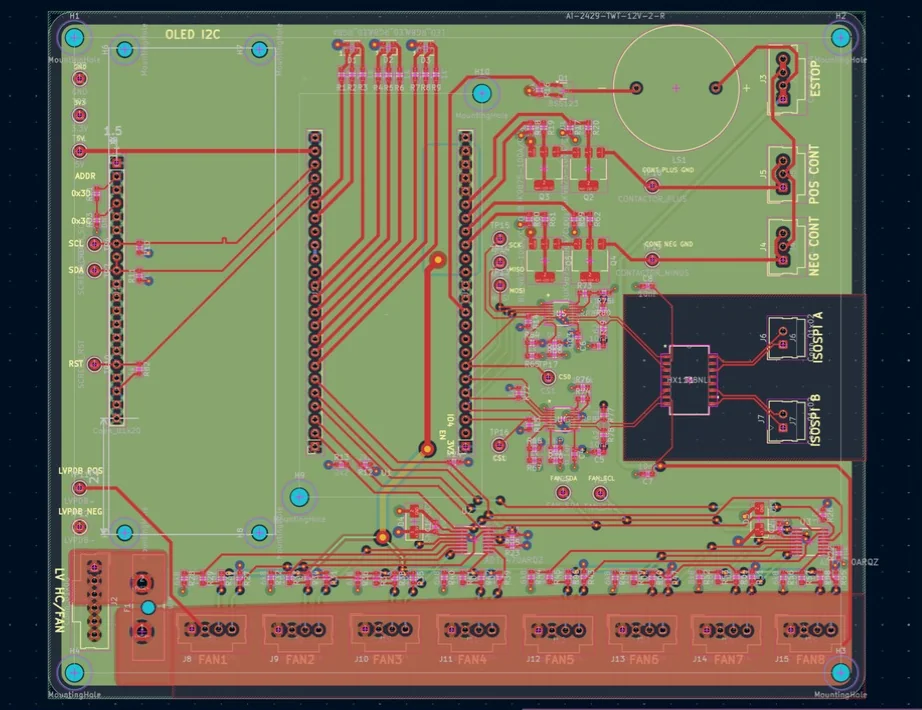Click the Q2 transistor footprint

[588, 169]
